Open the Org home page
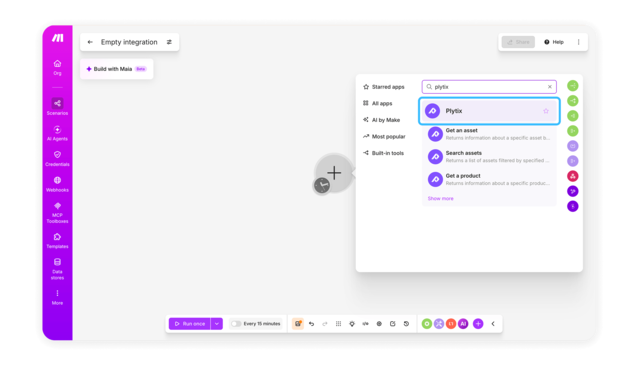The height and width of the screenshot is (365, 638). coord(57,68)
